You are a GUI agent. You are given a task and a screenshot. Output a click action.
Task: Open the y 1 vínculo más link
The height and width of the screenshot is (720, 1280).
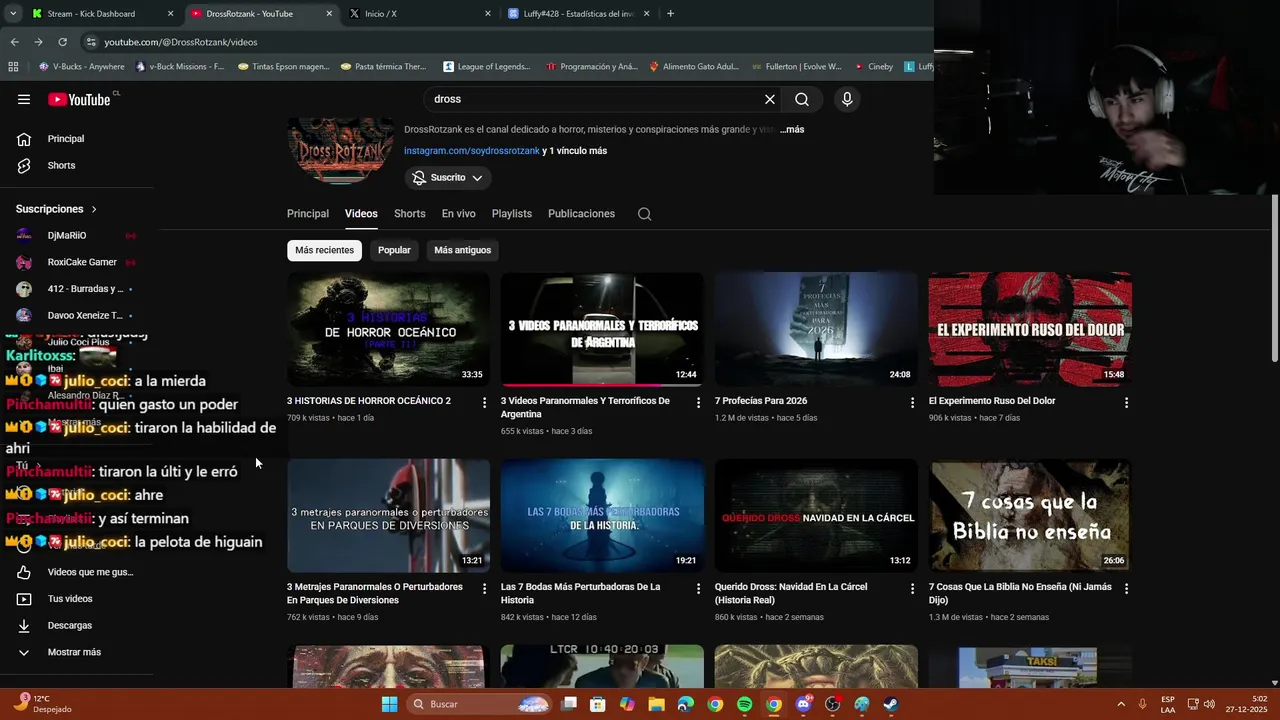click(575, 151)
